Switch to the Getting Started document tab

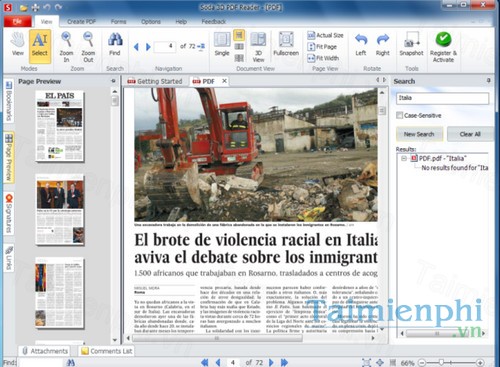coord(155,81)
